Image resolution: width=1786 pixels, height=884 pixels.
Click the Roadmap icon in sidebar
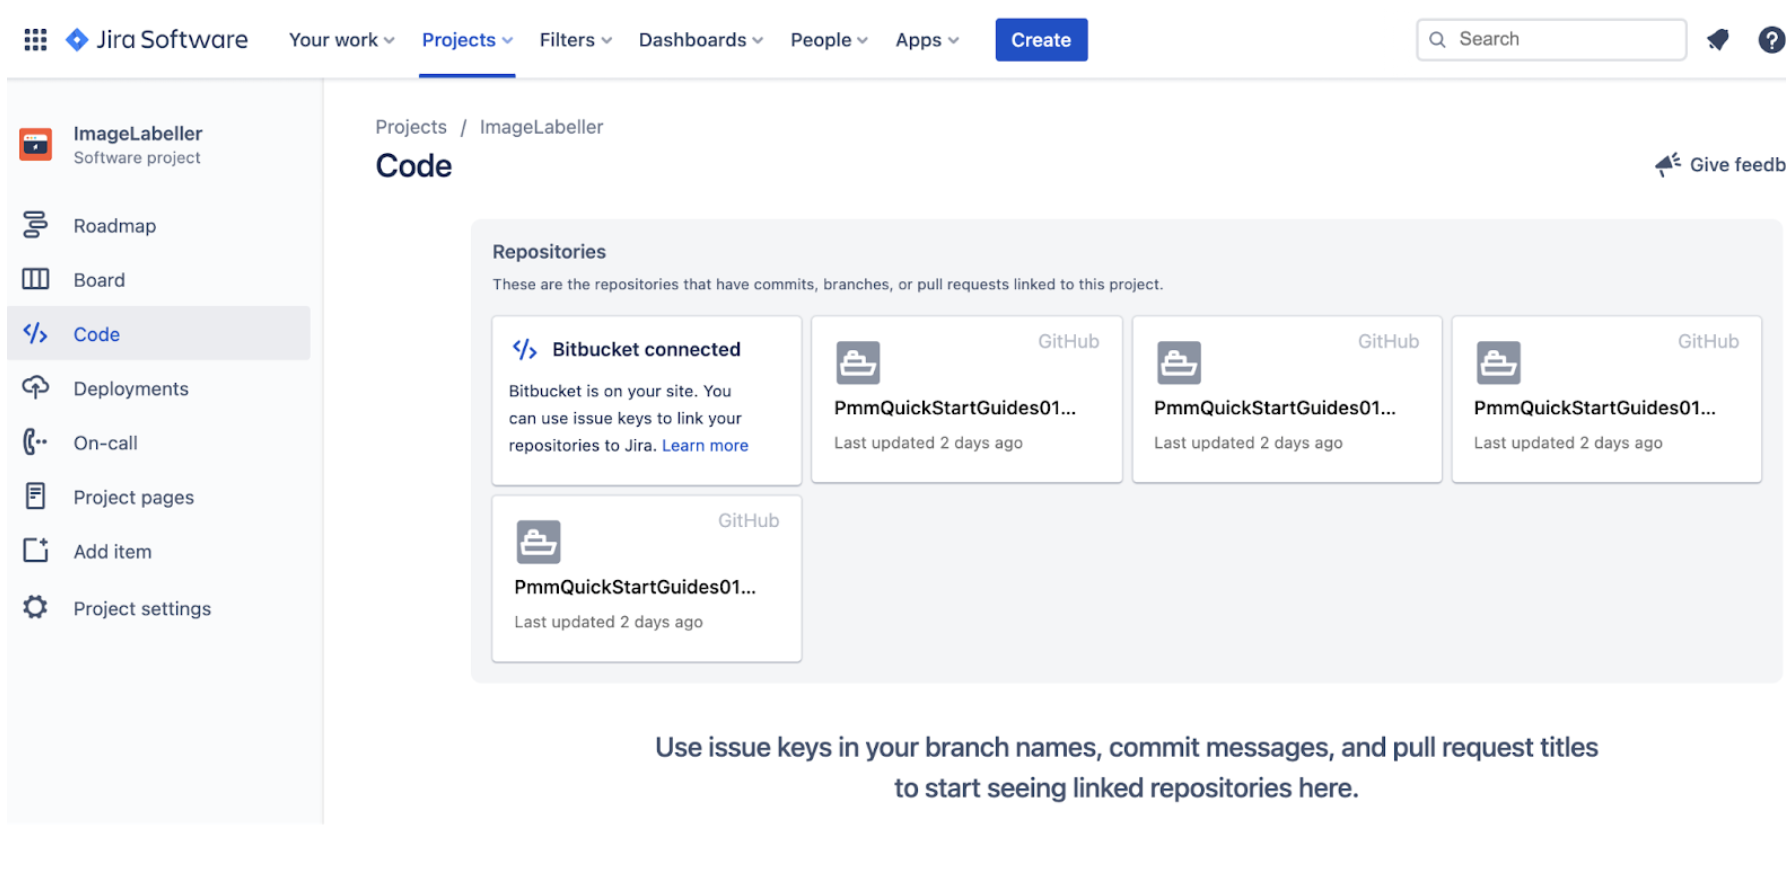pyautogui.click(x=35, y=225)
